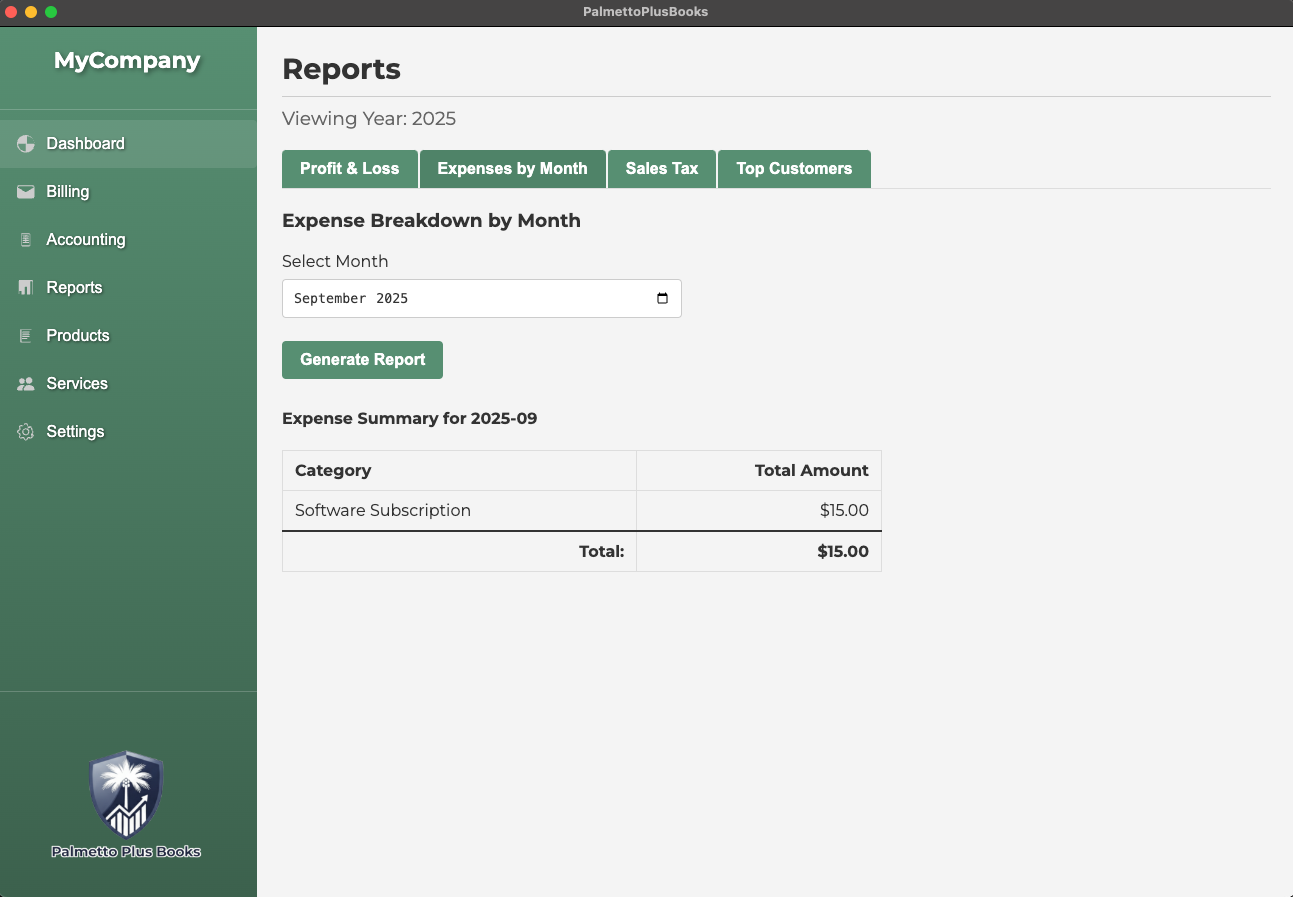Click the Total Amount column header
This screenshot has height=897, width=1293.
point(811,470)
